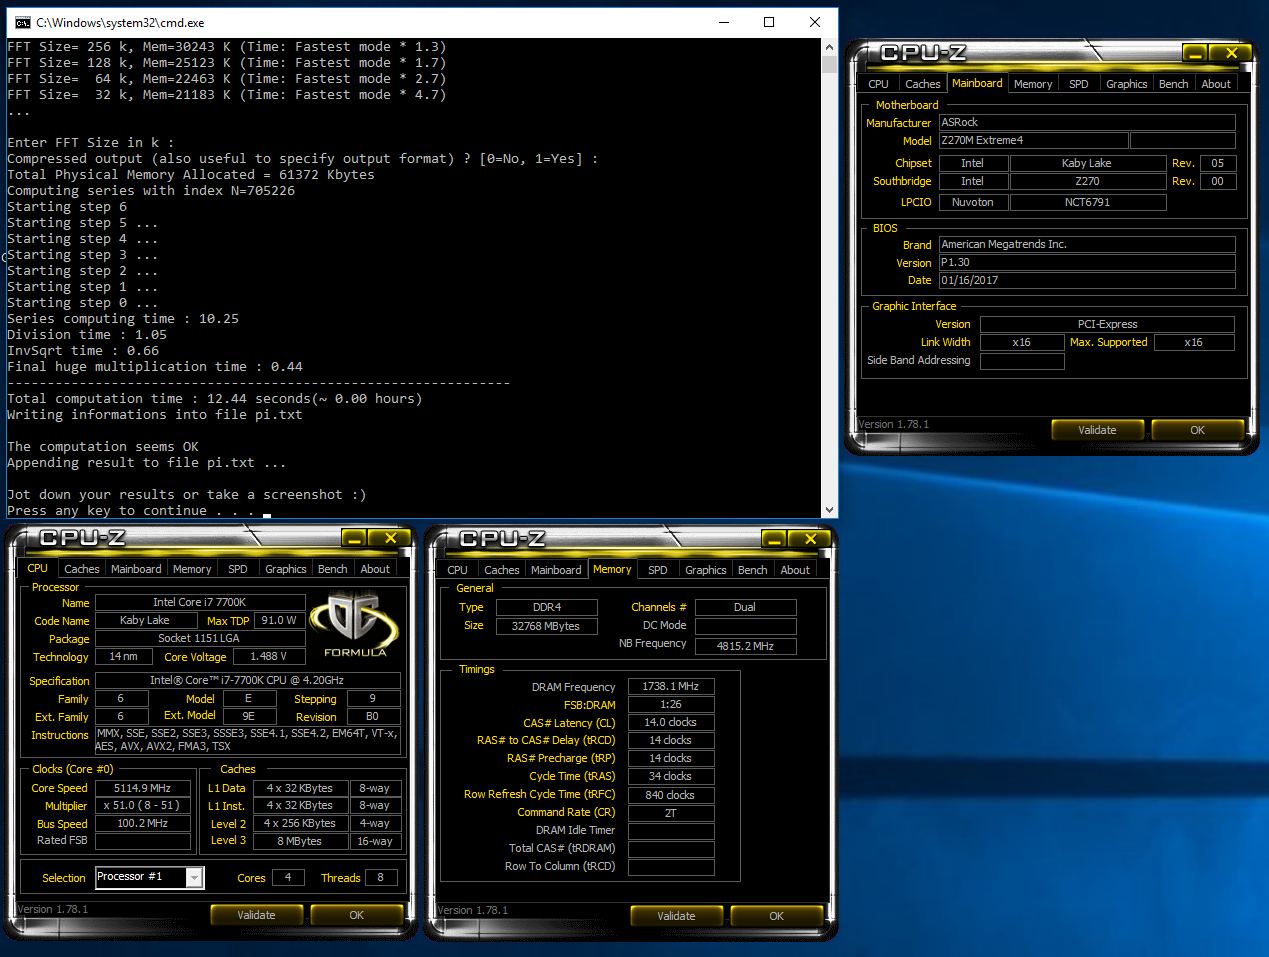This screenshot has height=957, width=1269.
Task: Click the Max TDP value 91.0 W
Action: coord(279,620)
